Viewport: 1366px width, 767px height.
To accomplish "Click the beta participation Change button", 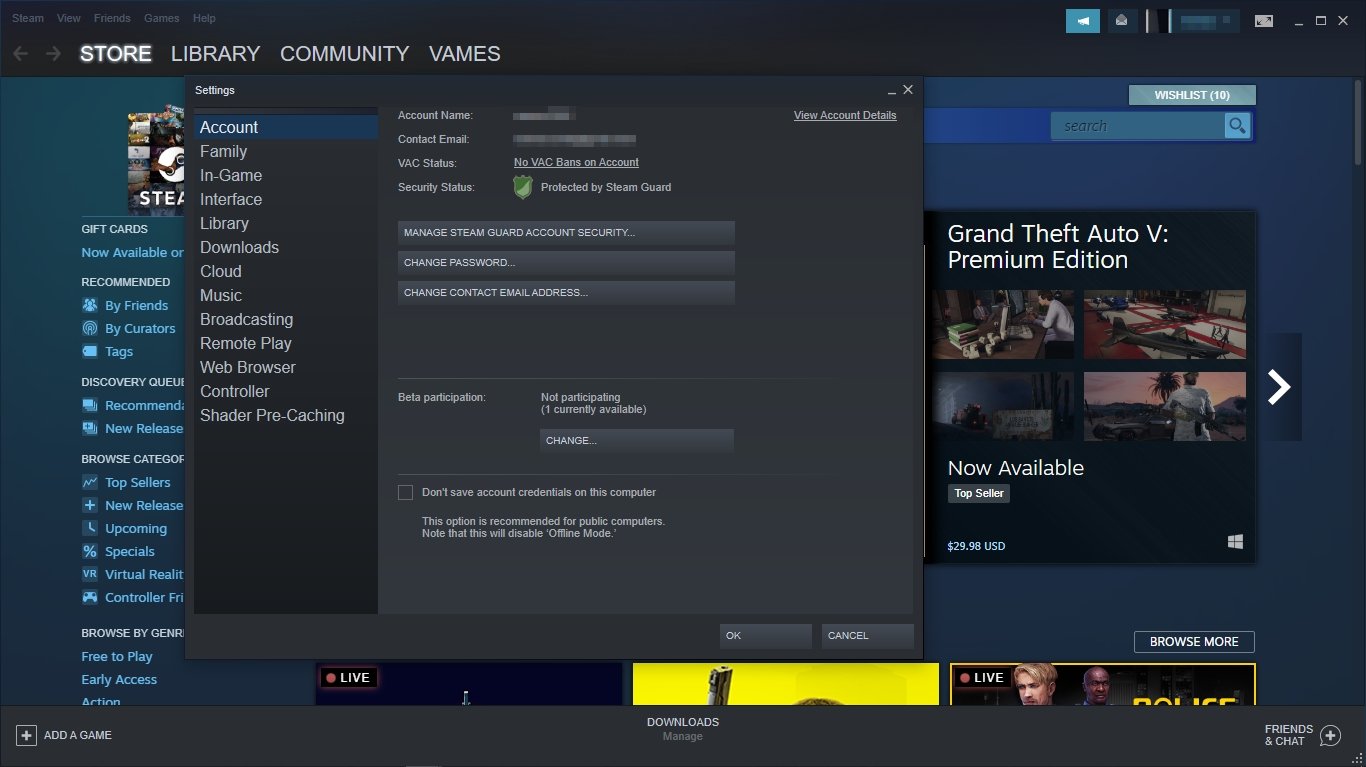I will [637, 440].
